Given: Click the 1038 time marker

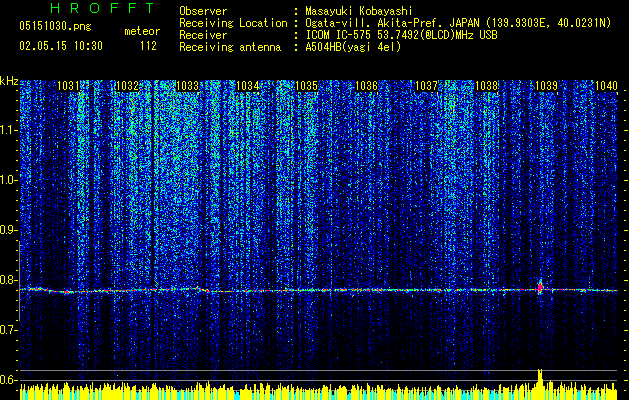Looking at the screenshot, I should pyautogui.click(x=486, y=86).
